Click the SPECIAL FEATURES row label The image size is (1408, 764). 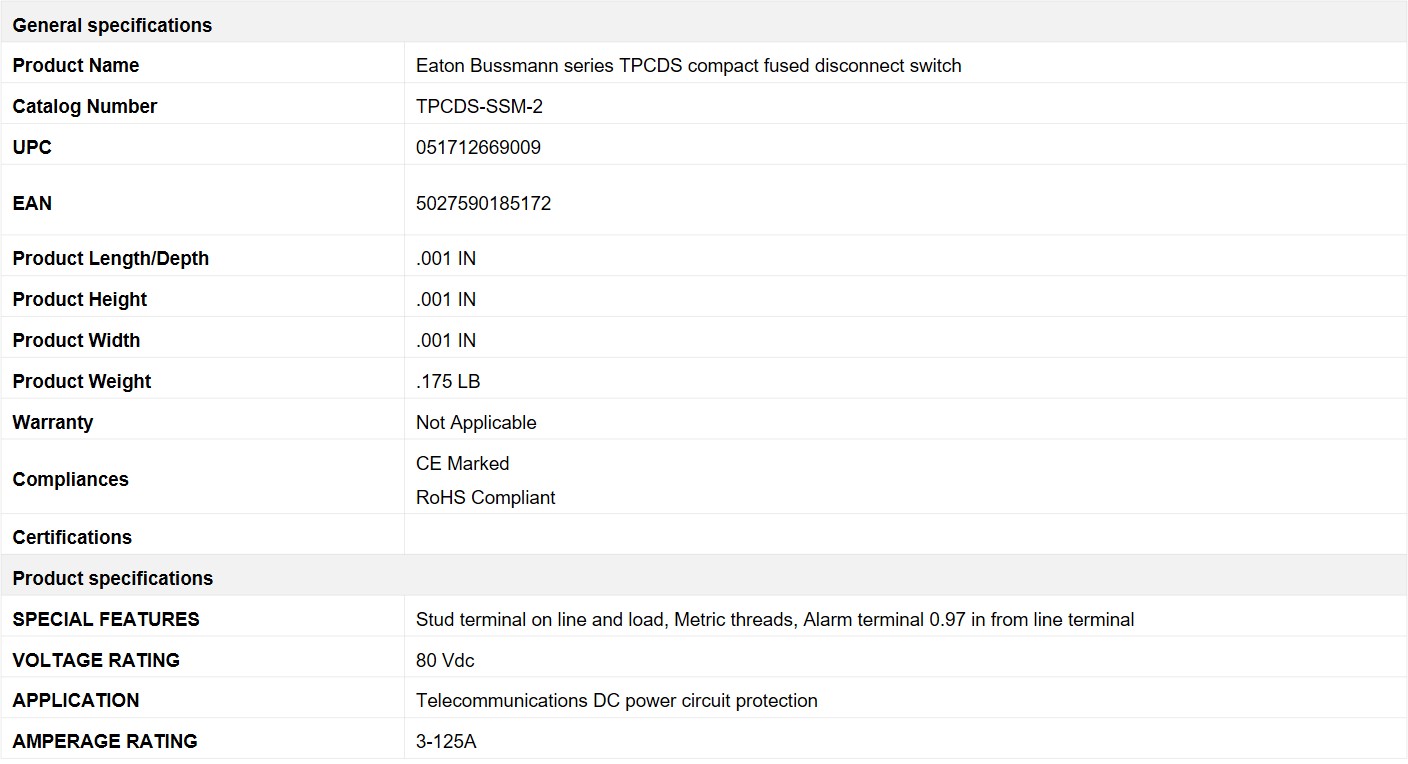106,620
